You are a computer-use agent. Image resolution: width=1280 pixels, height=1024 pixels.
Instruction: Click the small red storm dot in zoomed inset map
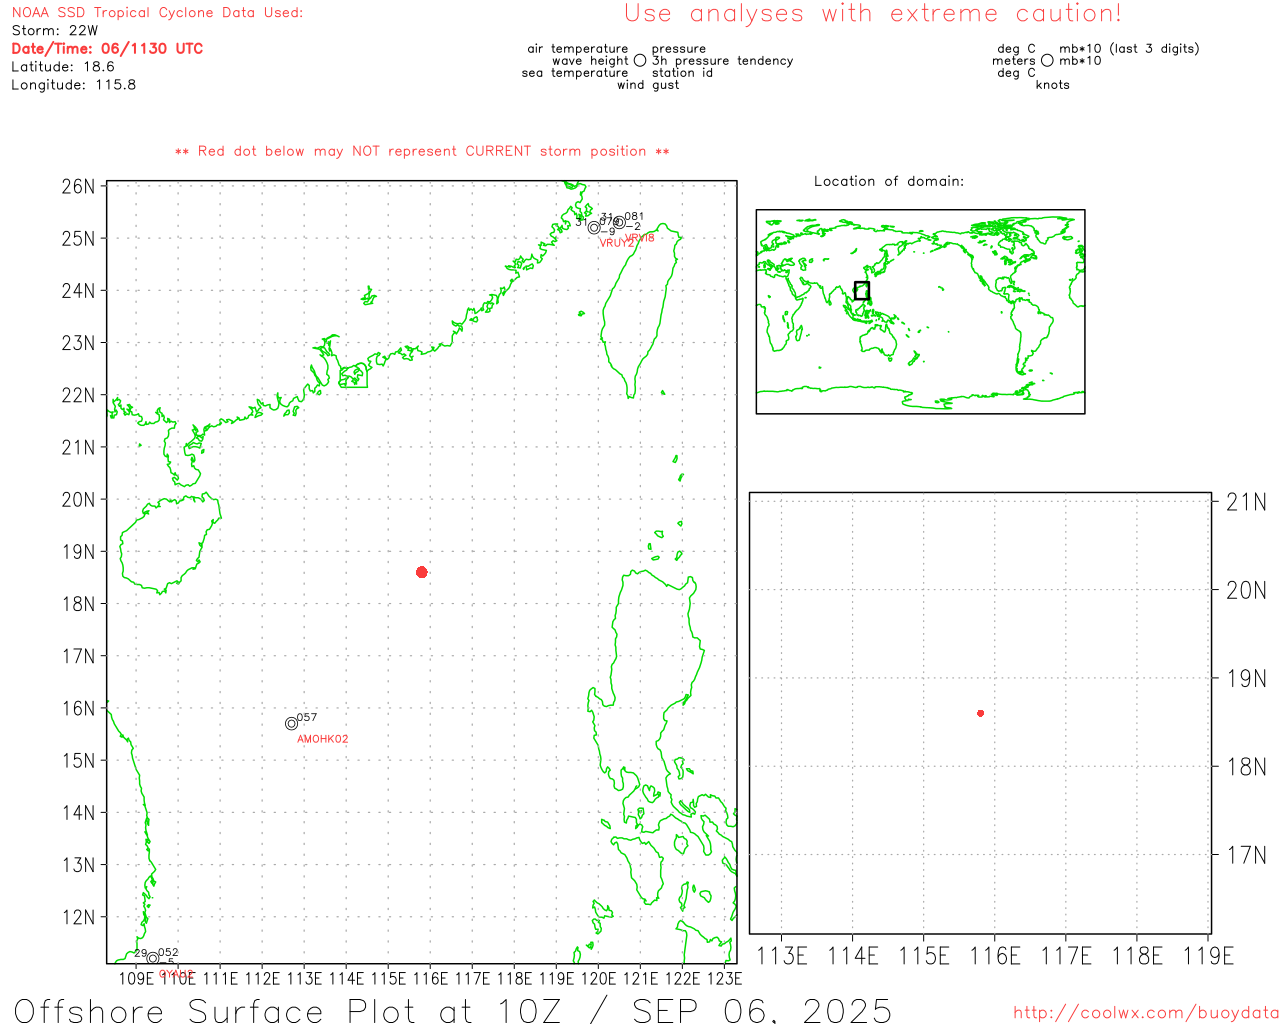pyautogui.click(x=980, y=713)
